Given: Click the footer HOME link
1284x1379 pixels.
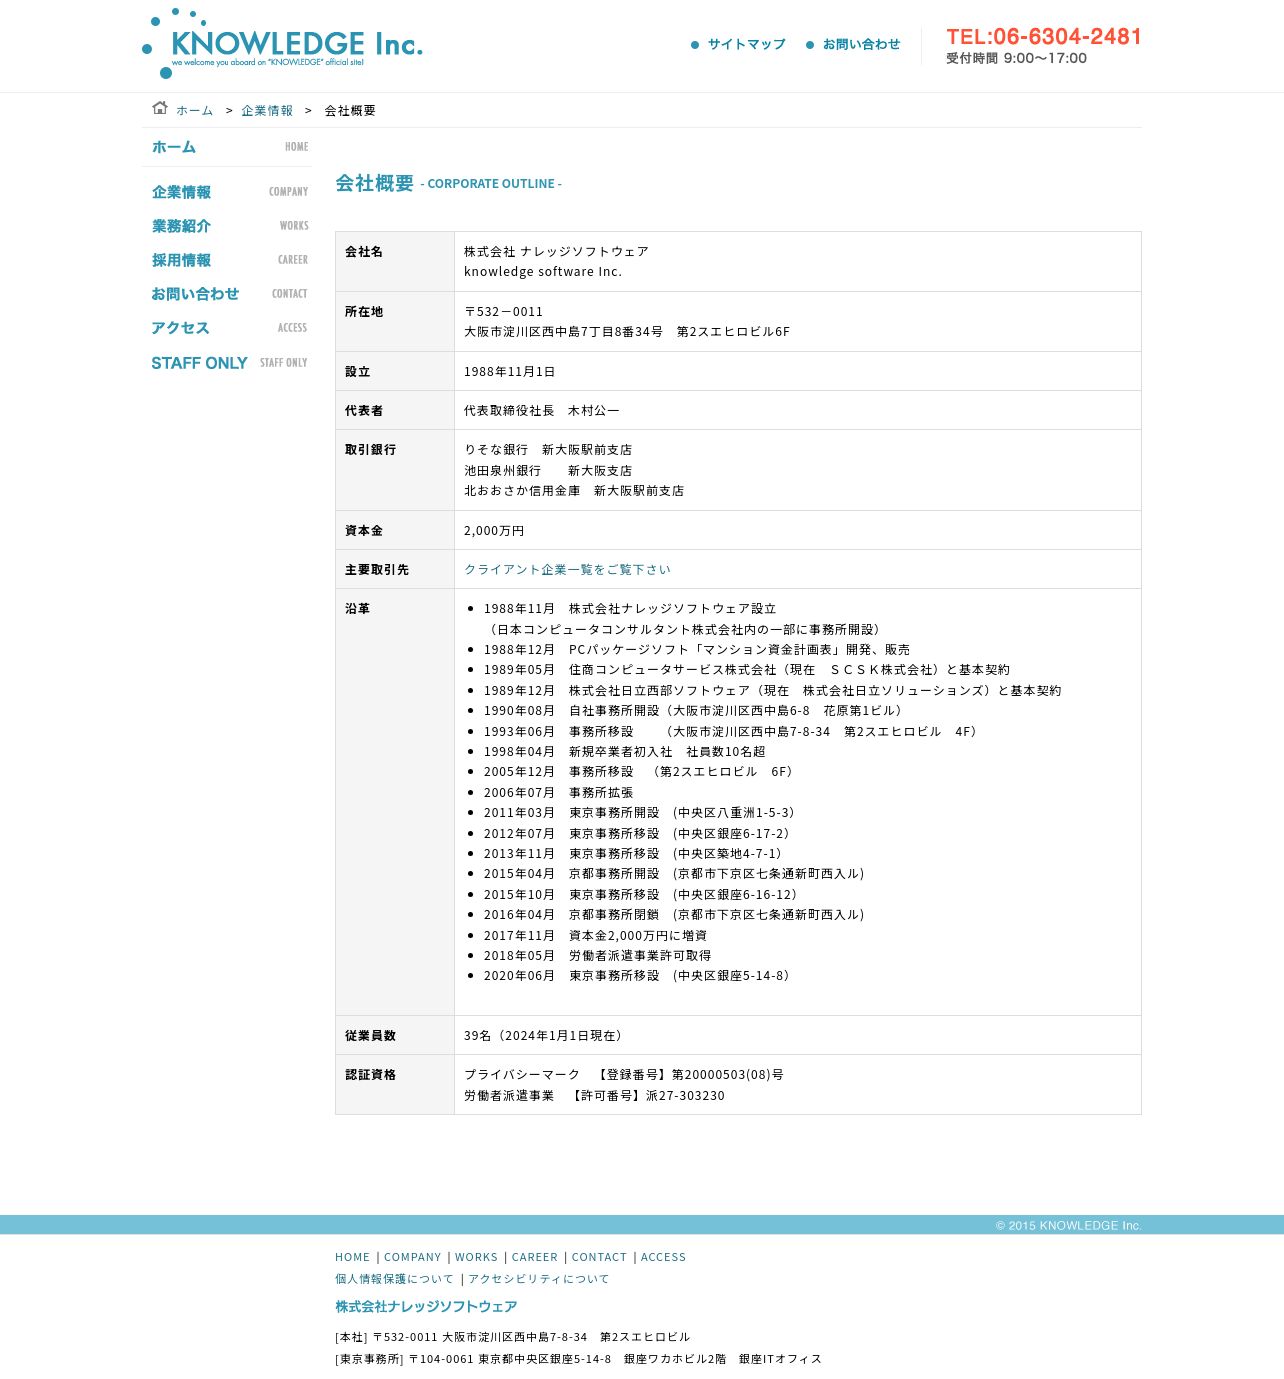Looking at the screenshot, I should pos(353,1257).
